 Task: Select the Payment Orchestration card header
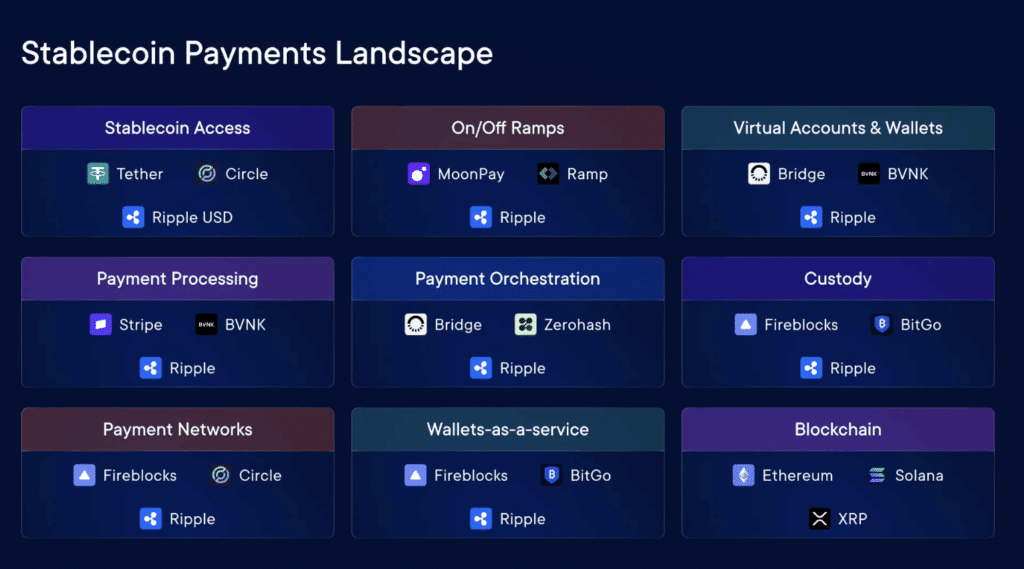tap(508, 279)
